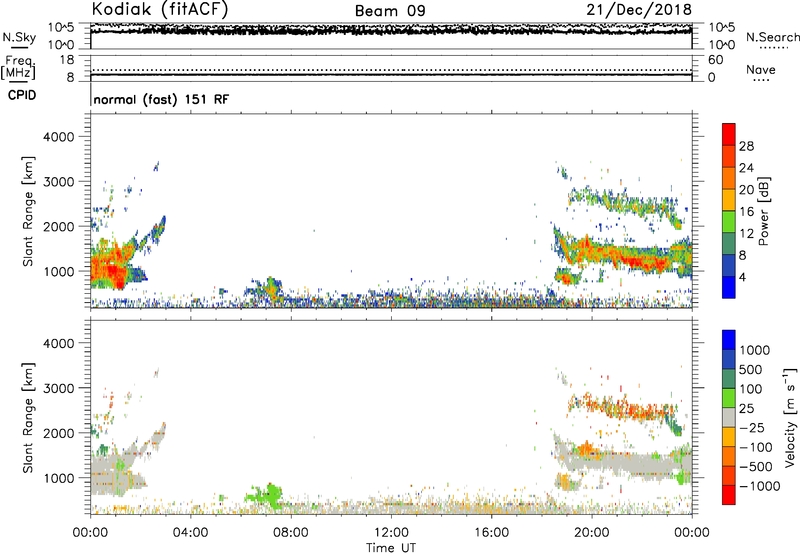Click the gray -25 to 25 velocity colorbar segment

[729, 417]
